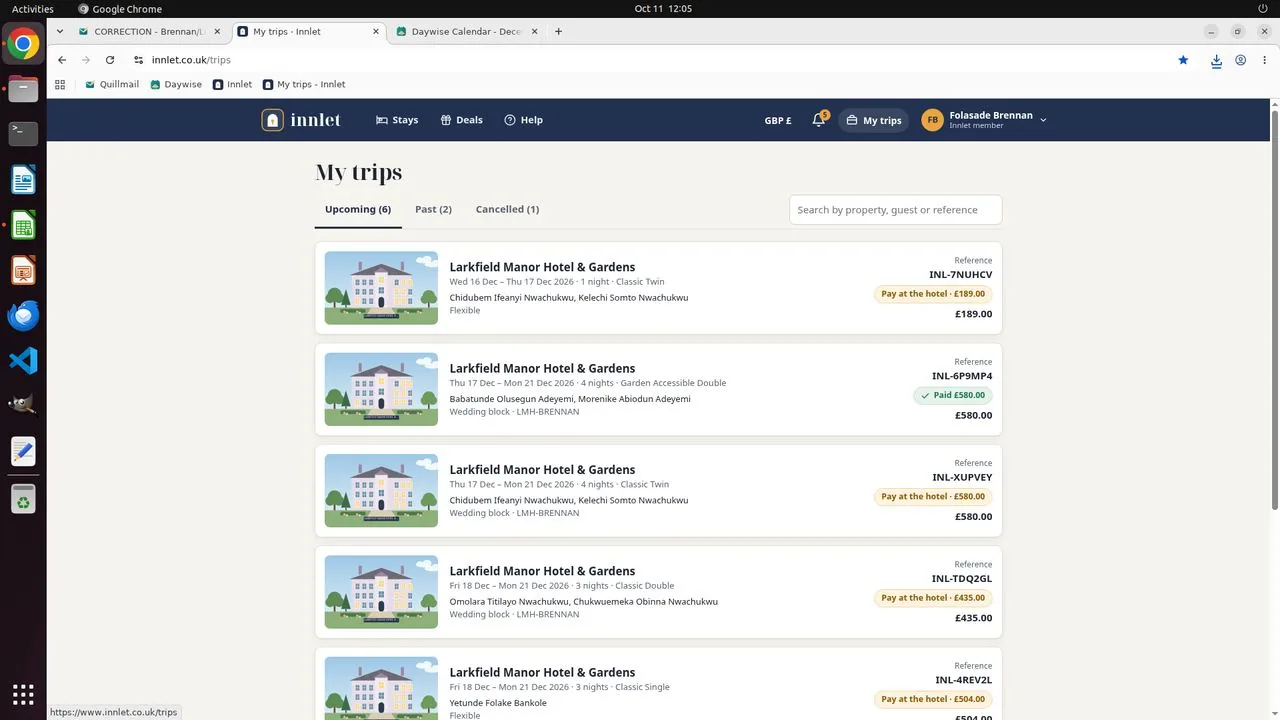Change currency via GBP £ selector
Screen dimensions: 1280x720
(778, 120)
